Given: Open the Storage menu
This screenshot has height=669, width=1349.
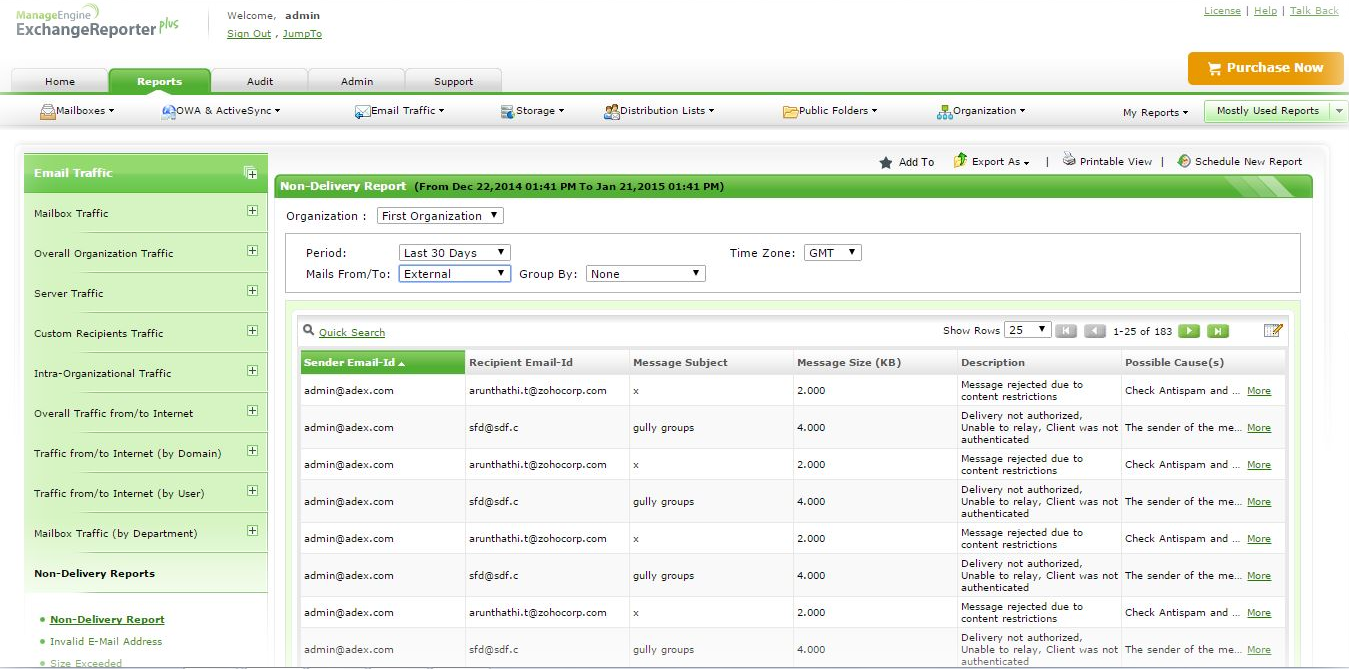Looking at the screenshot, I should (534, 111).
